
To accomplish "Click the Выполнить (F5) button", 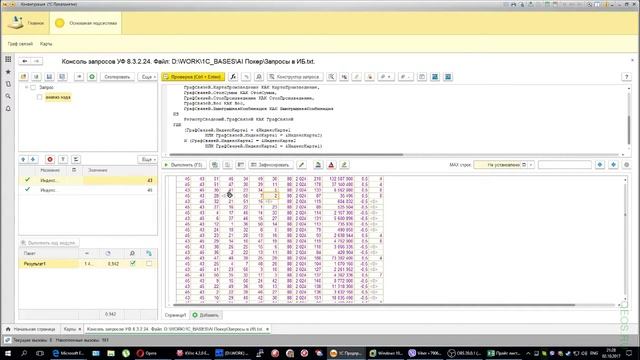I will (183, 165).
